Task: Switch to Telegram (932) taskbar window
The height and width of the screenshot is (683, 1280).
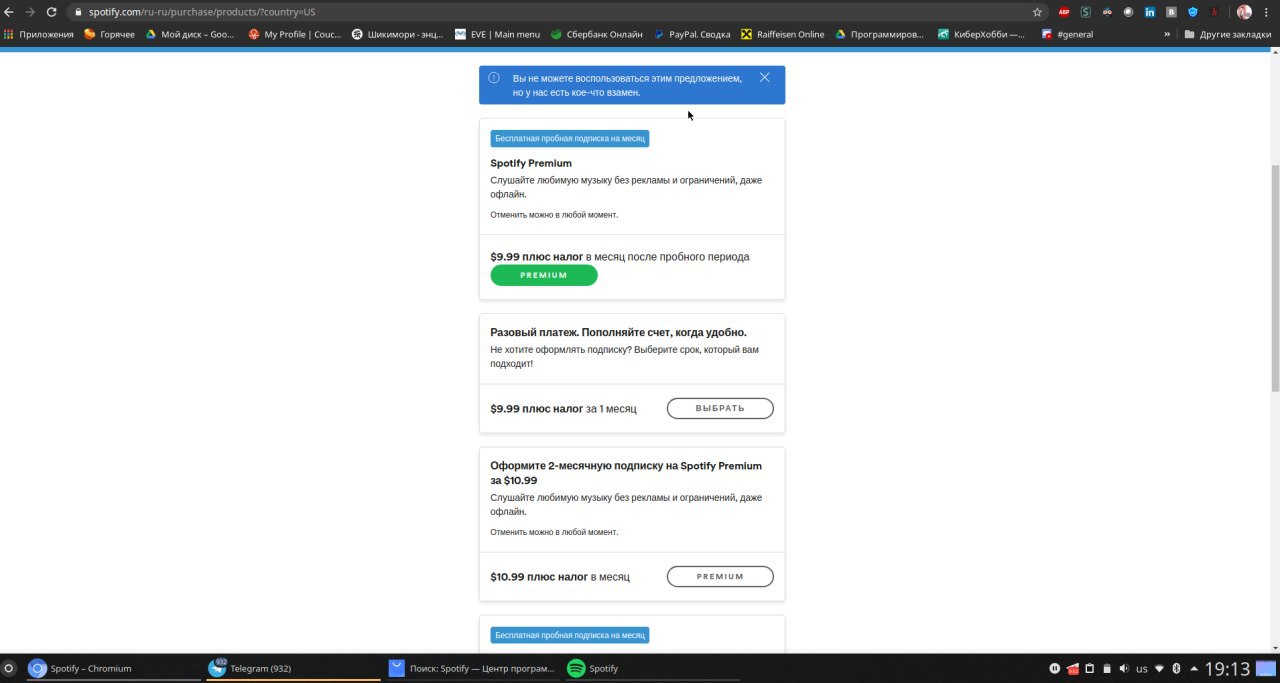Action: [x=293, y=668]
